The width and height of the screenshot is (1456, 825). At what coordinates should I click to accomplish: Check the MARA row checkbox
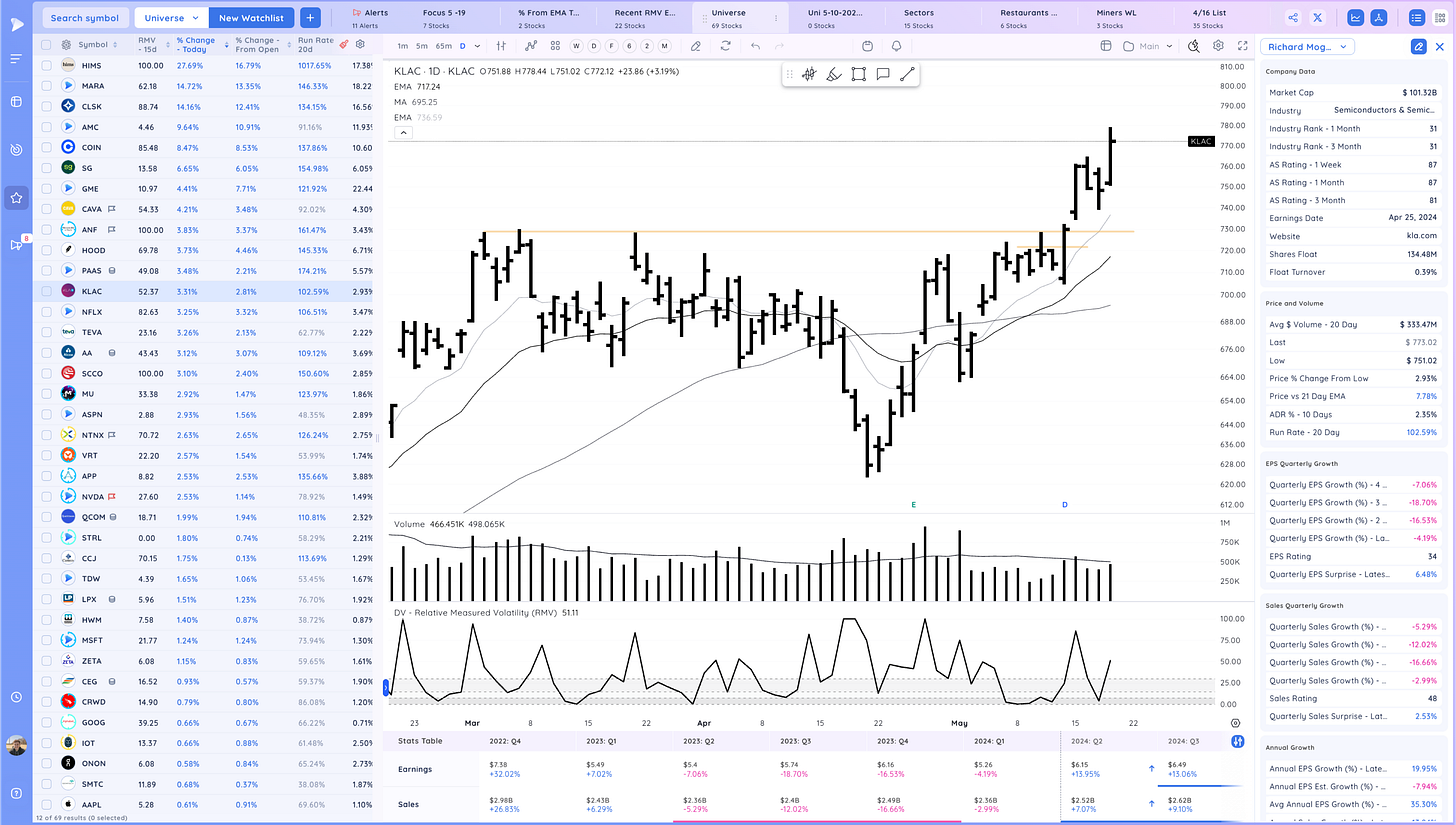[x=46, y=86]
